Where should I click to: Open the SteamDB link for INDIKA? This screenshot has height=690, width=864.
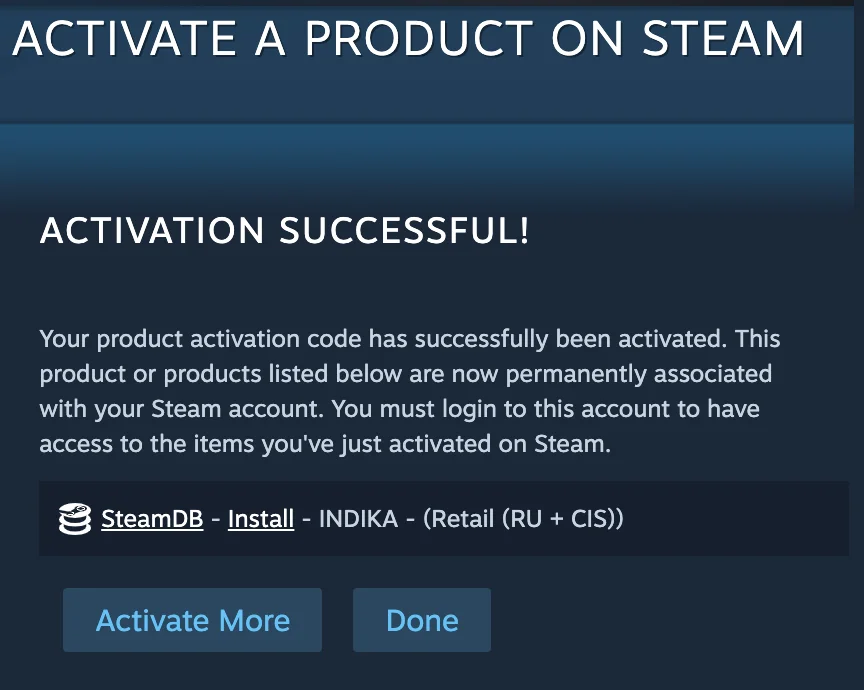pyautogui.click(x=152, y=519)
